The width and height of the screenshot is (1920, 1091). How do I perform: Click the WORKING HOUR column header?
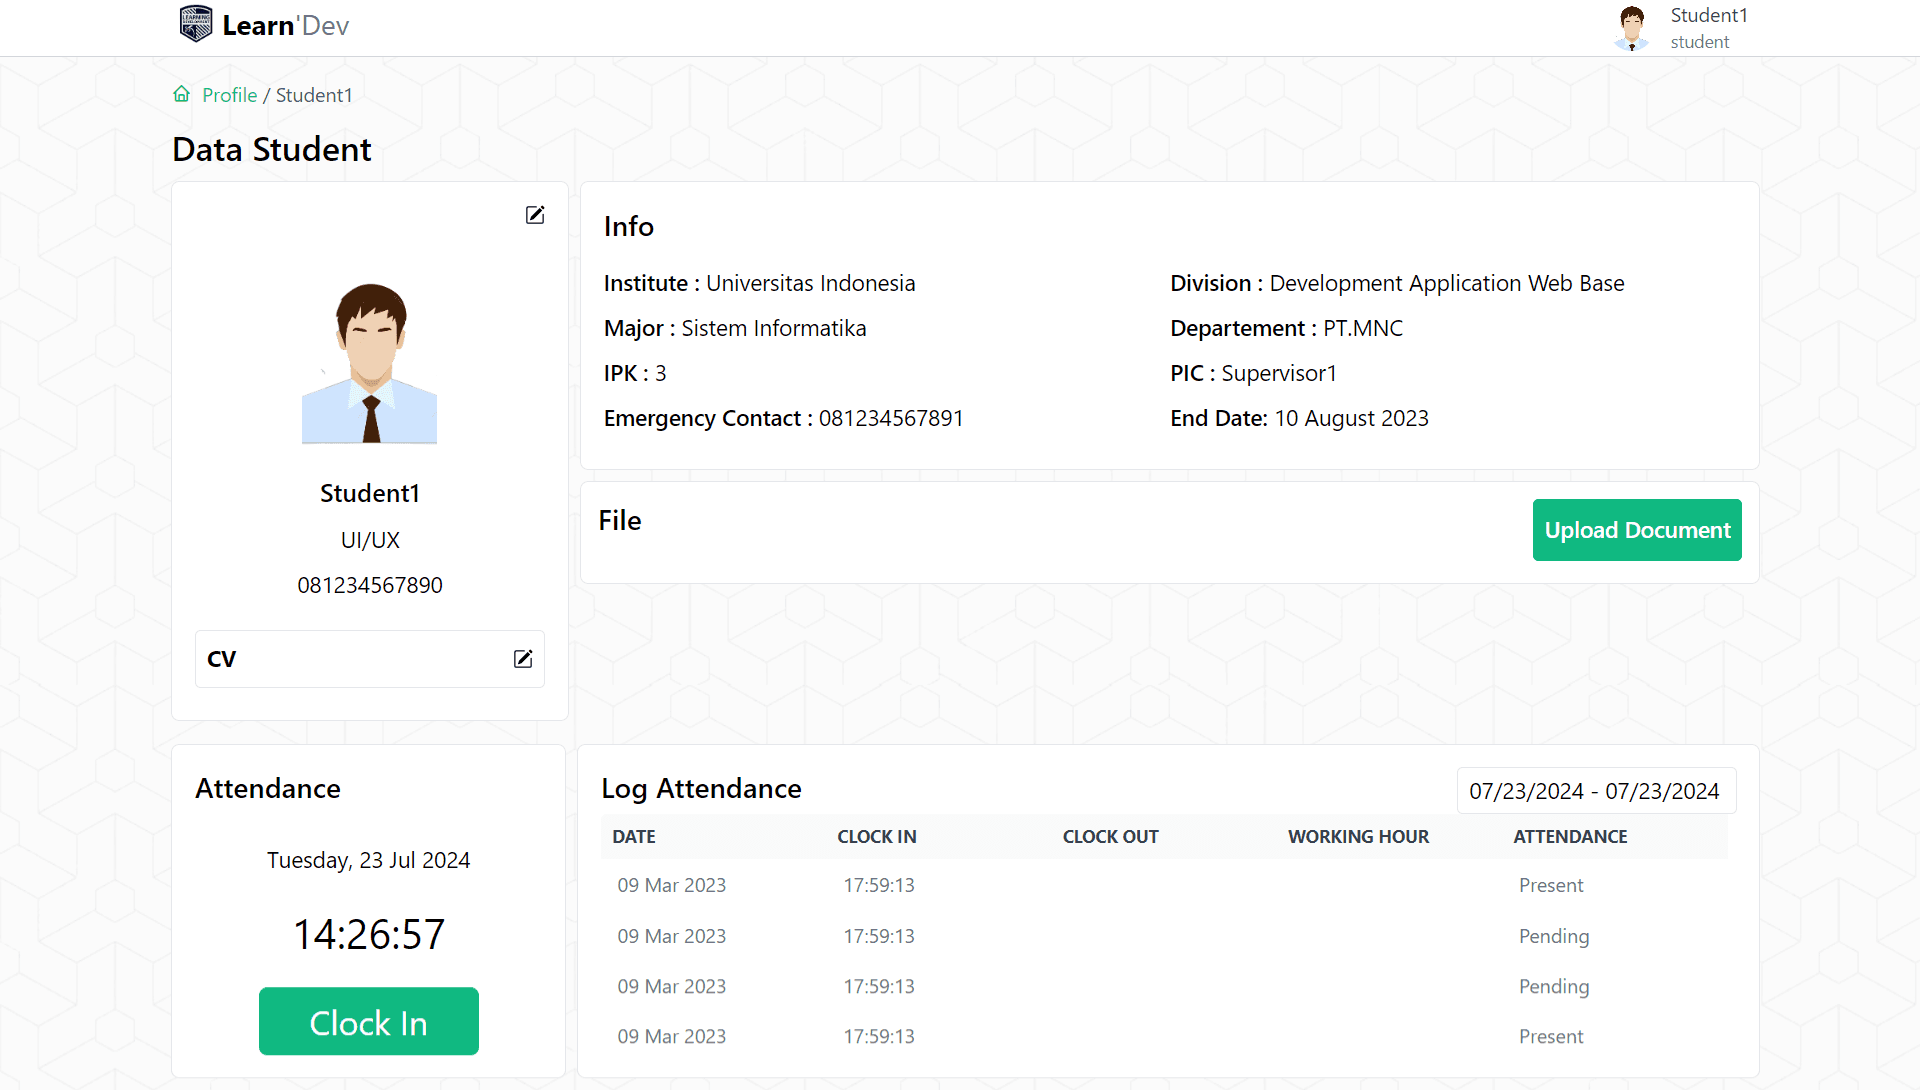click(1358, 837)
